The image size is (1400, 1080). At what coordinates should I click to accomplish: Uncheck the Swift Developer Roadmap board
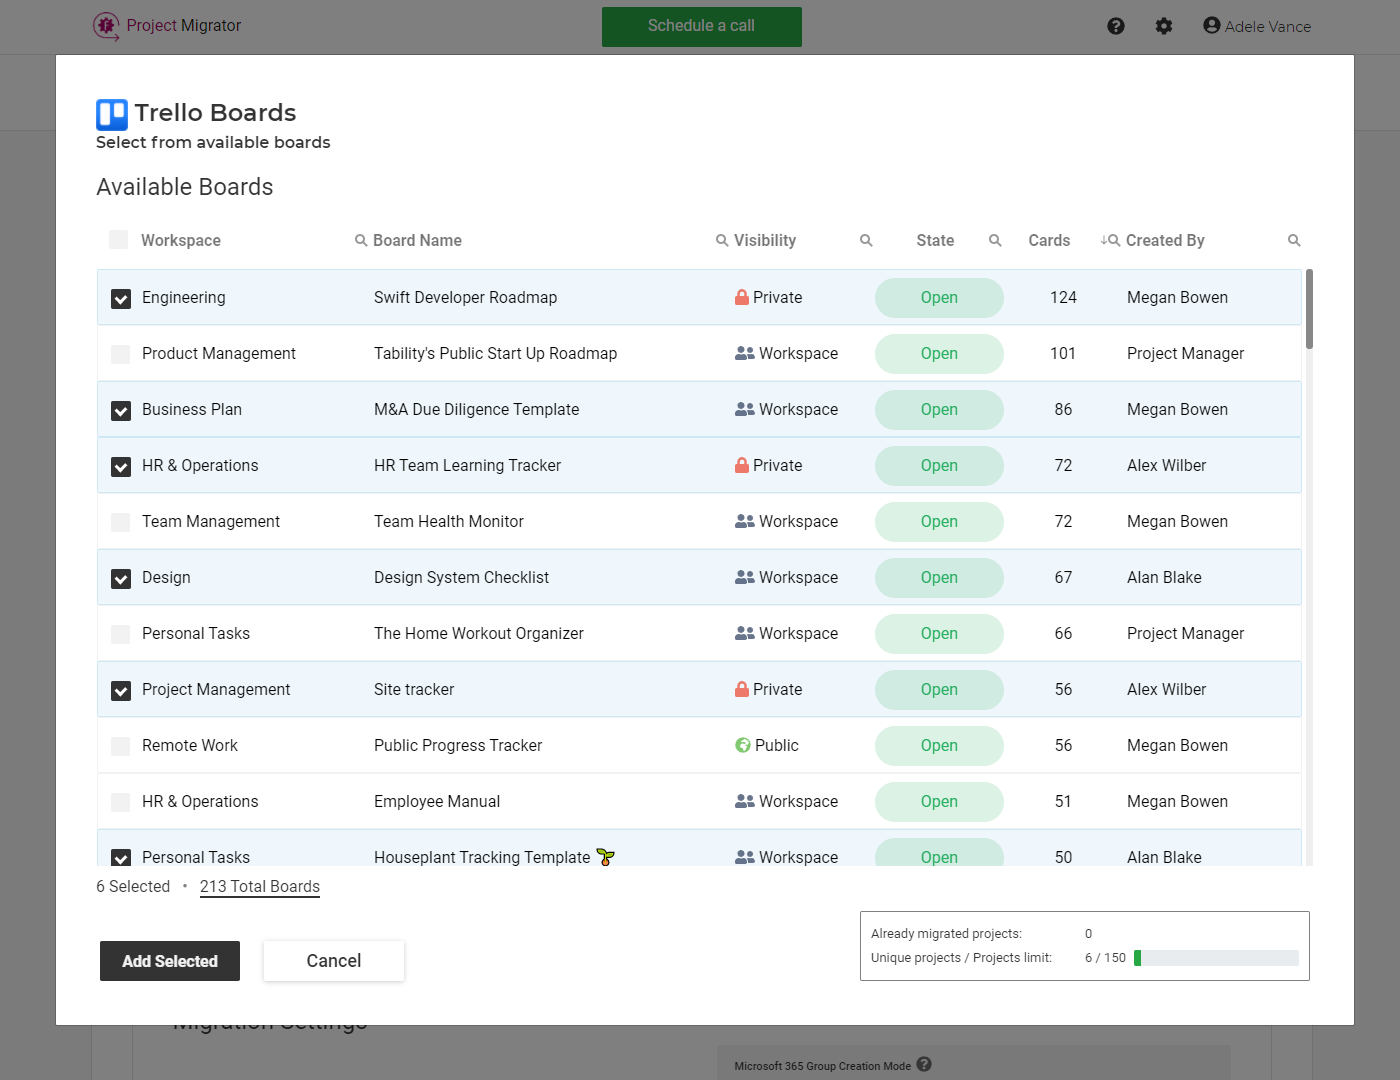pos(120,298)
